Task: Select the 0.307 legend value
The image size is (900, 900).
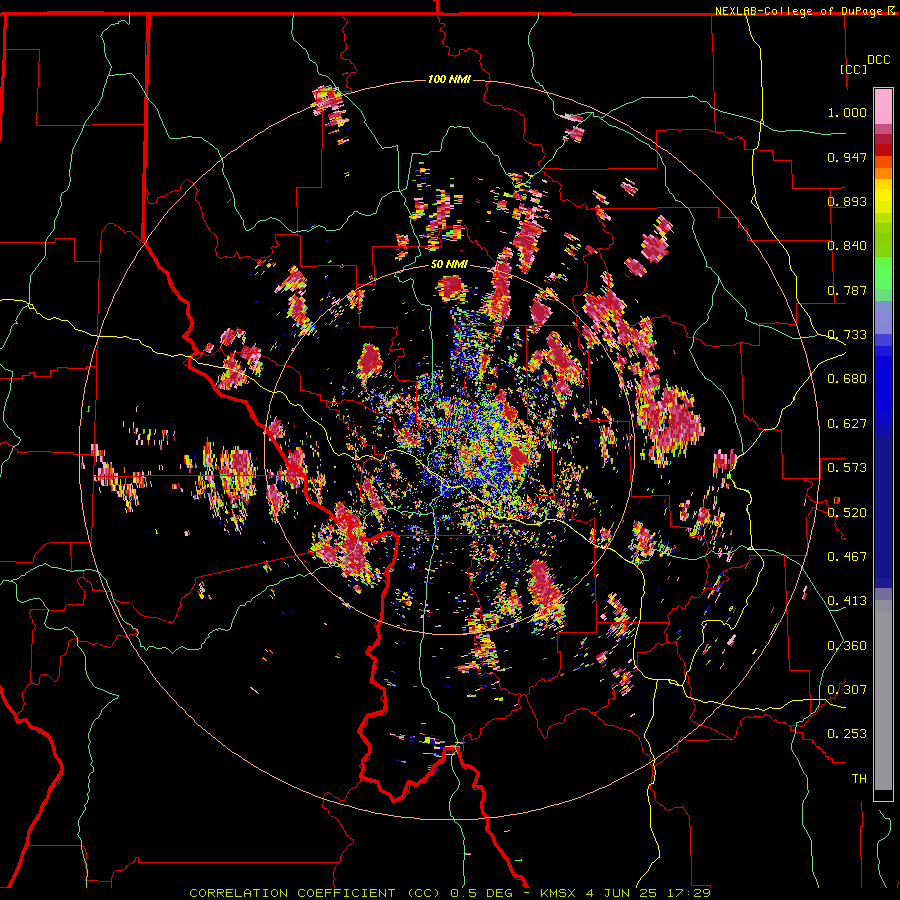Action: 847,690
